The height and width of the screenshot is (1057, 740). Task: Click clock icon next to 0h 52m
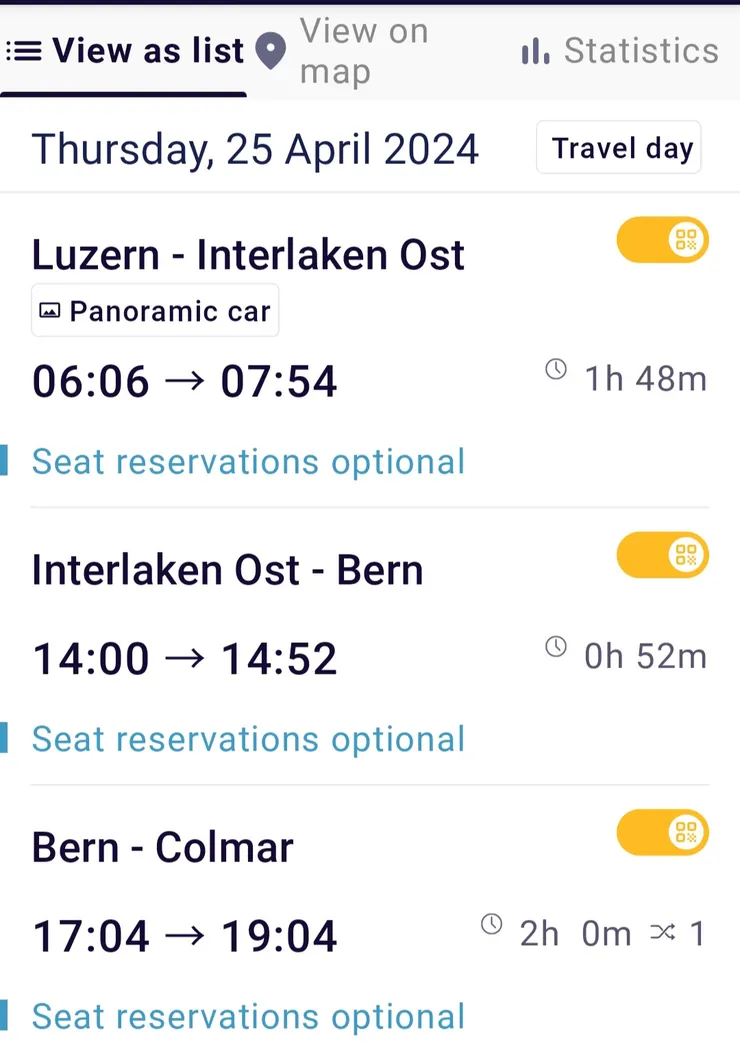tap(556, 647)
